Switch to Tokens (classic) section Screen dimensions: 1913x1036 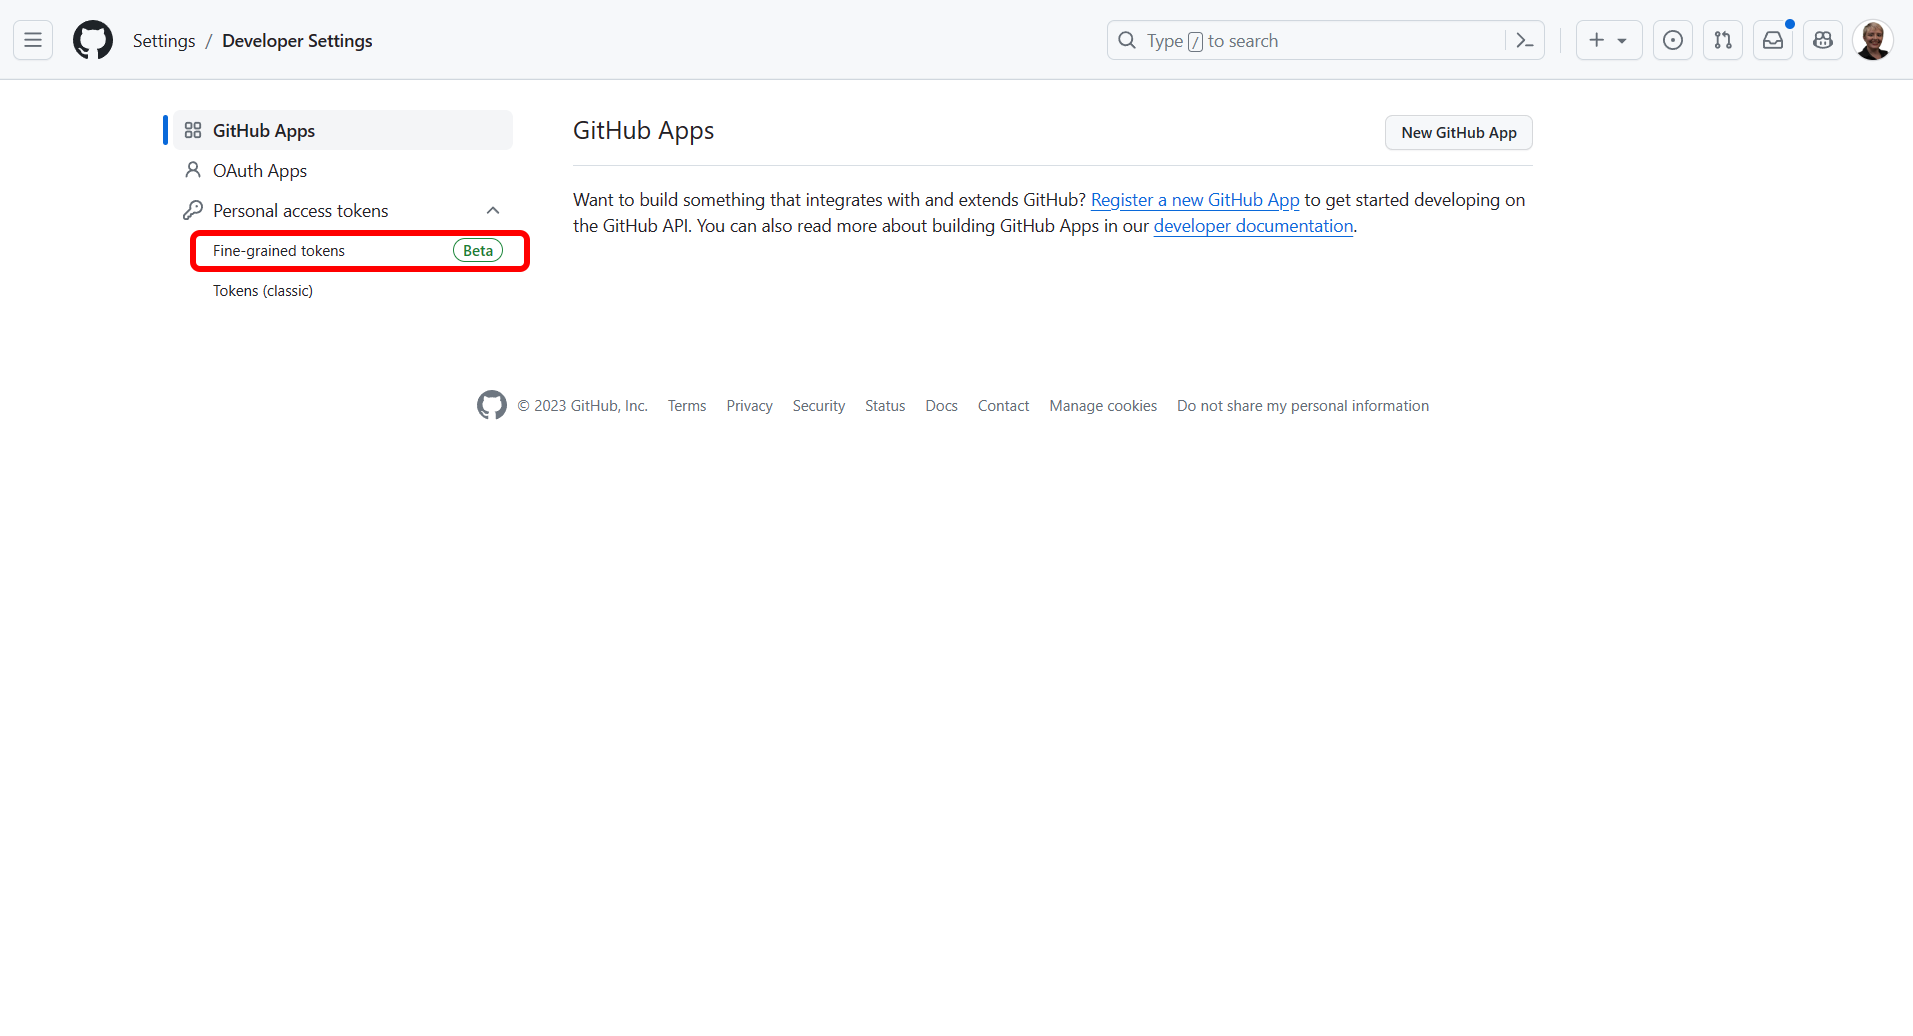tap(262, 290)
